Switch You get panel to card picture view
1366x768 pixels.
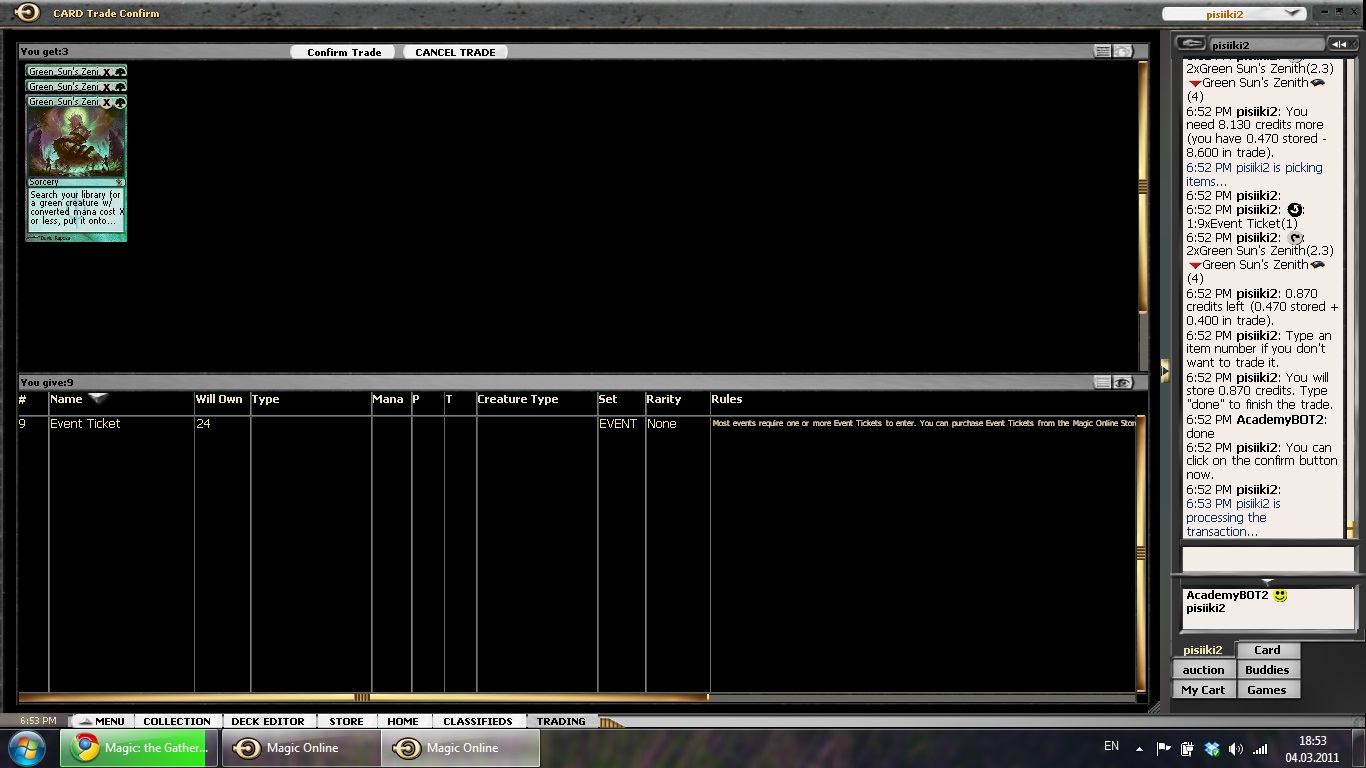click(1123, 51)
